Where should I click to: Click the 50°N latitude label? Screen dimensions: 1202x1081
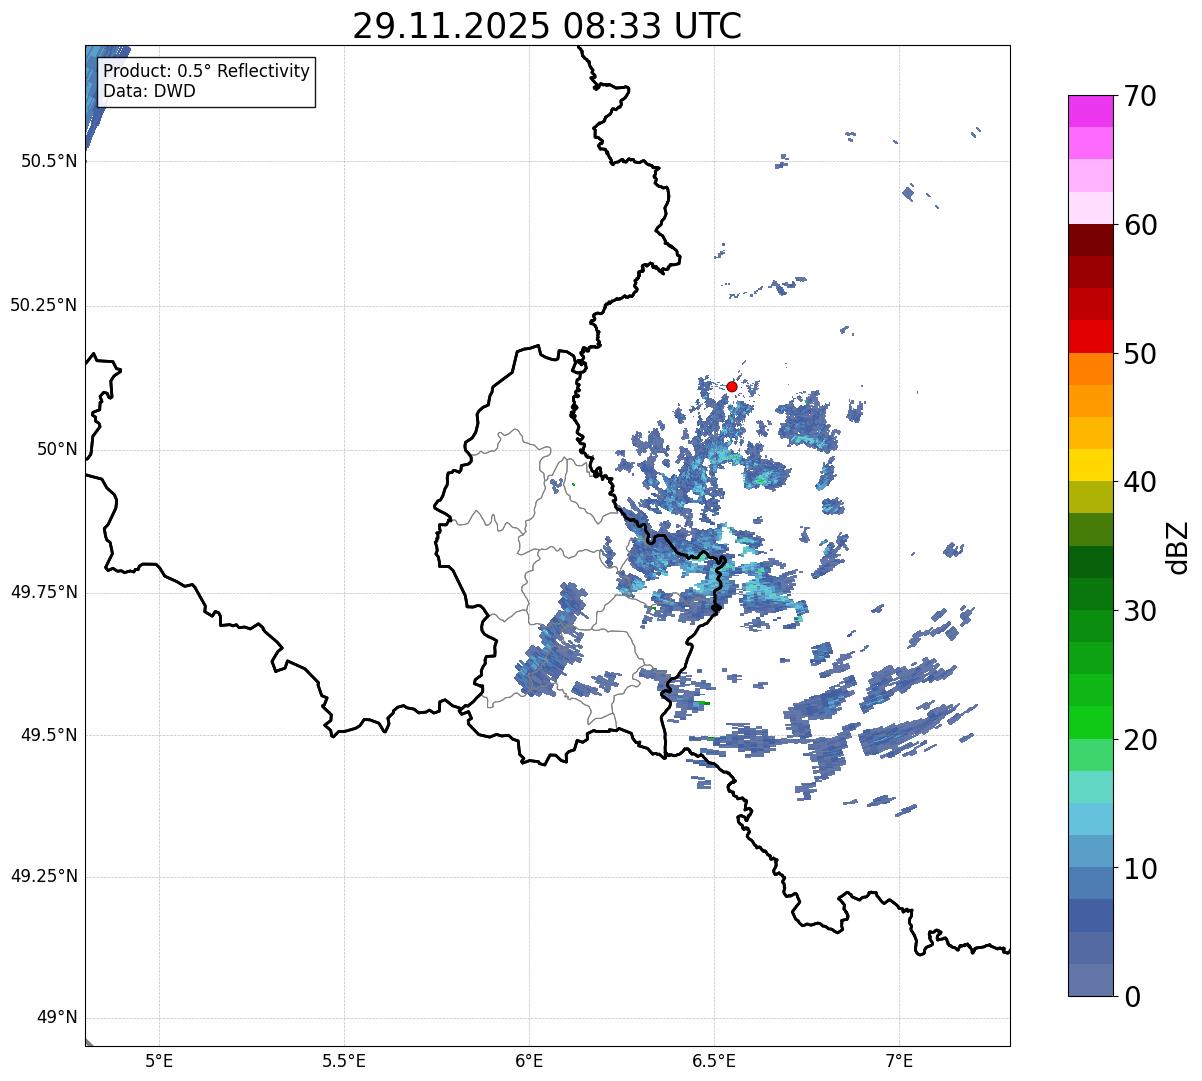57,449
